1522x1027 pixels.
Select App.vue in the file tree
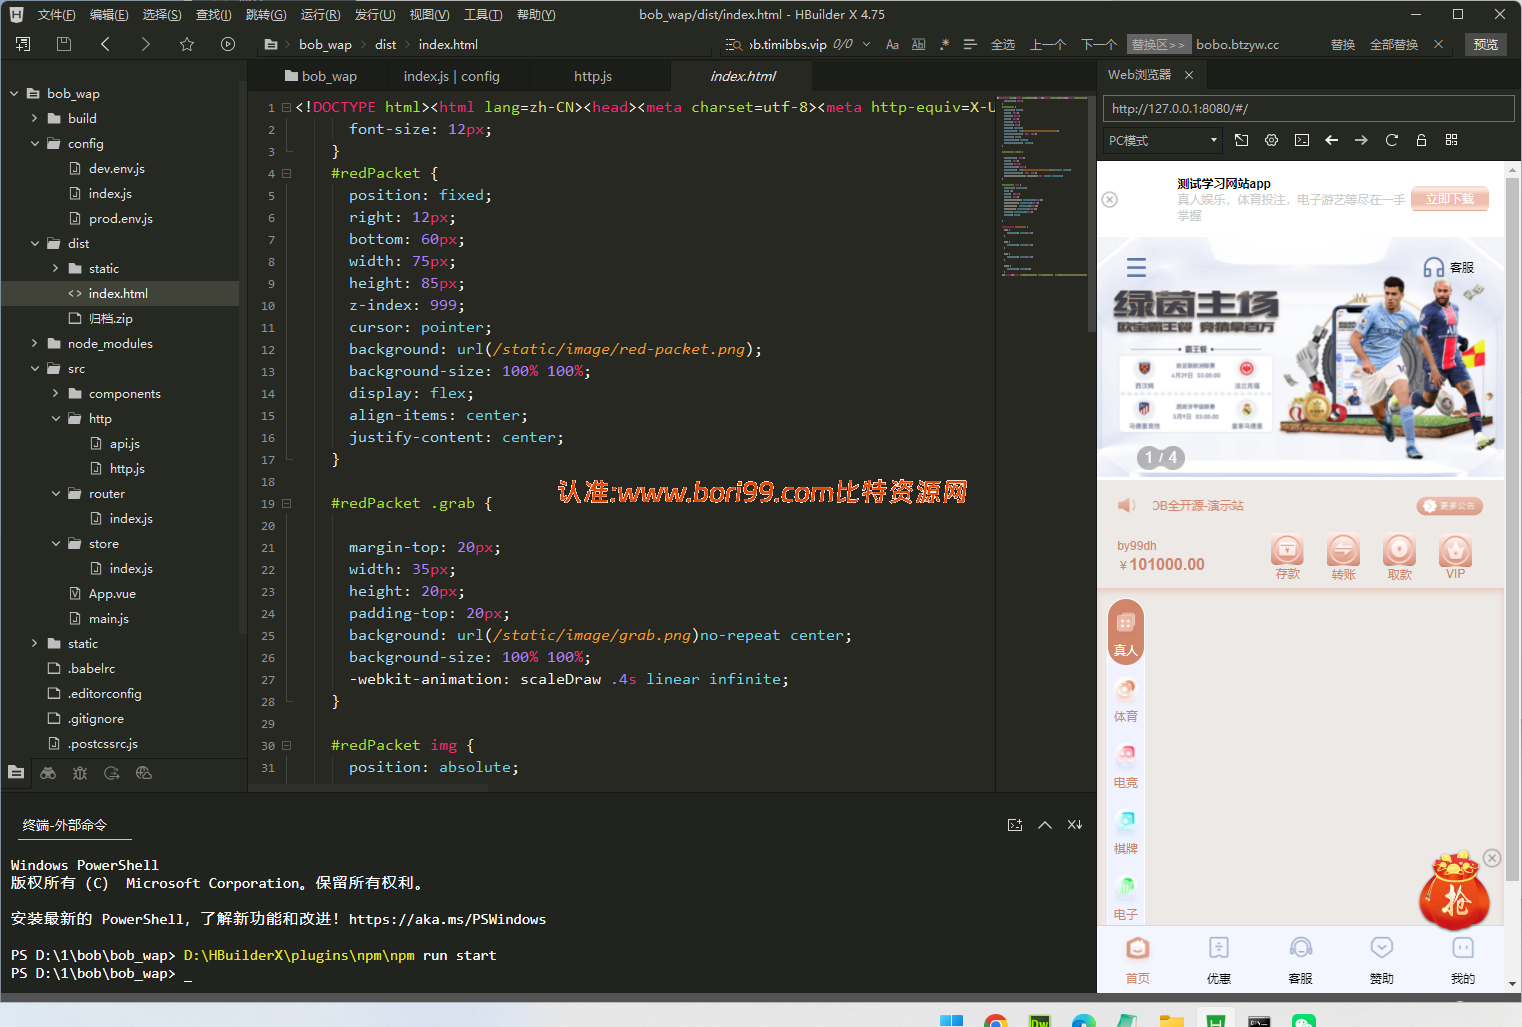(112, 594)
